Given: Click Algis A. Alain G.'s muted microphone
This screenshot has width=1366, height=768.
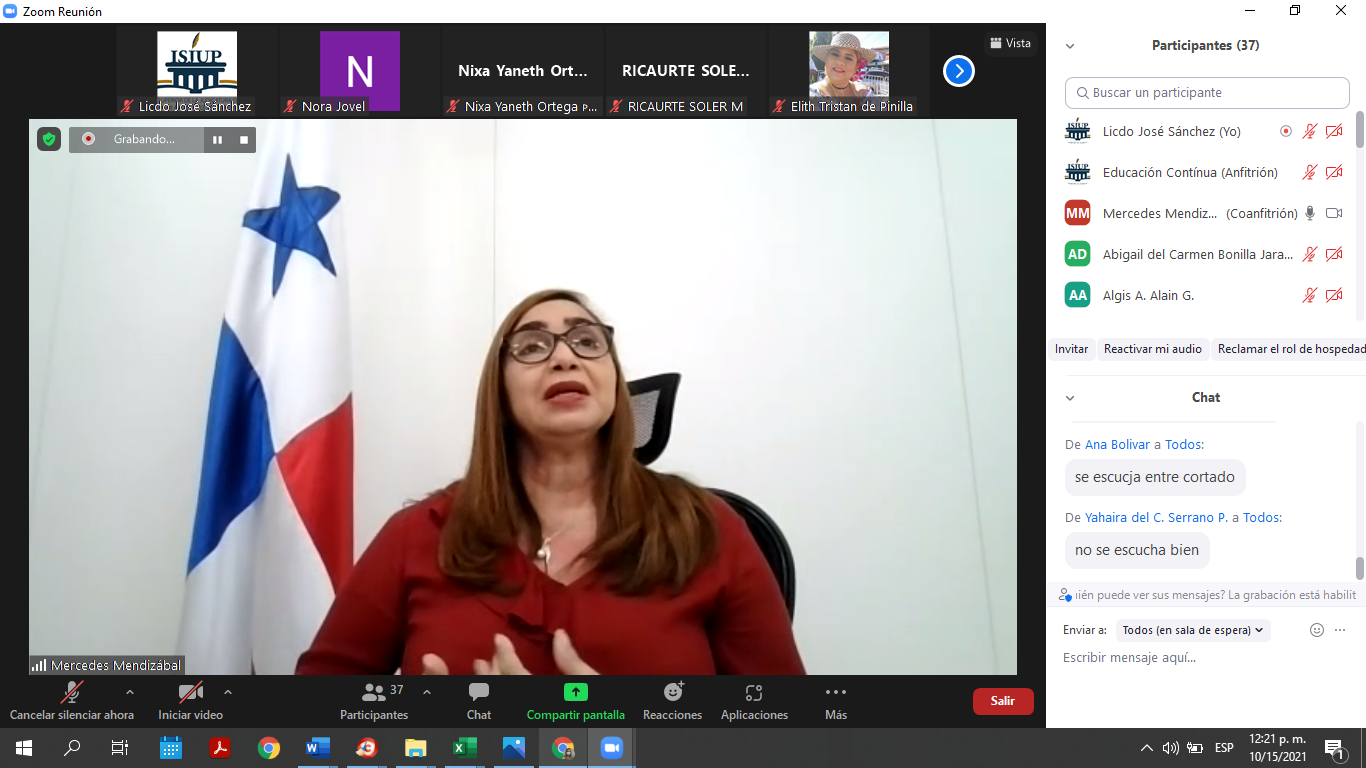Looking at the screenshot, I should click(1310, 295).
